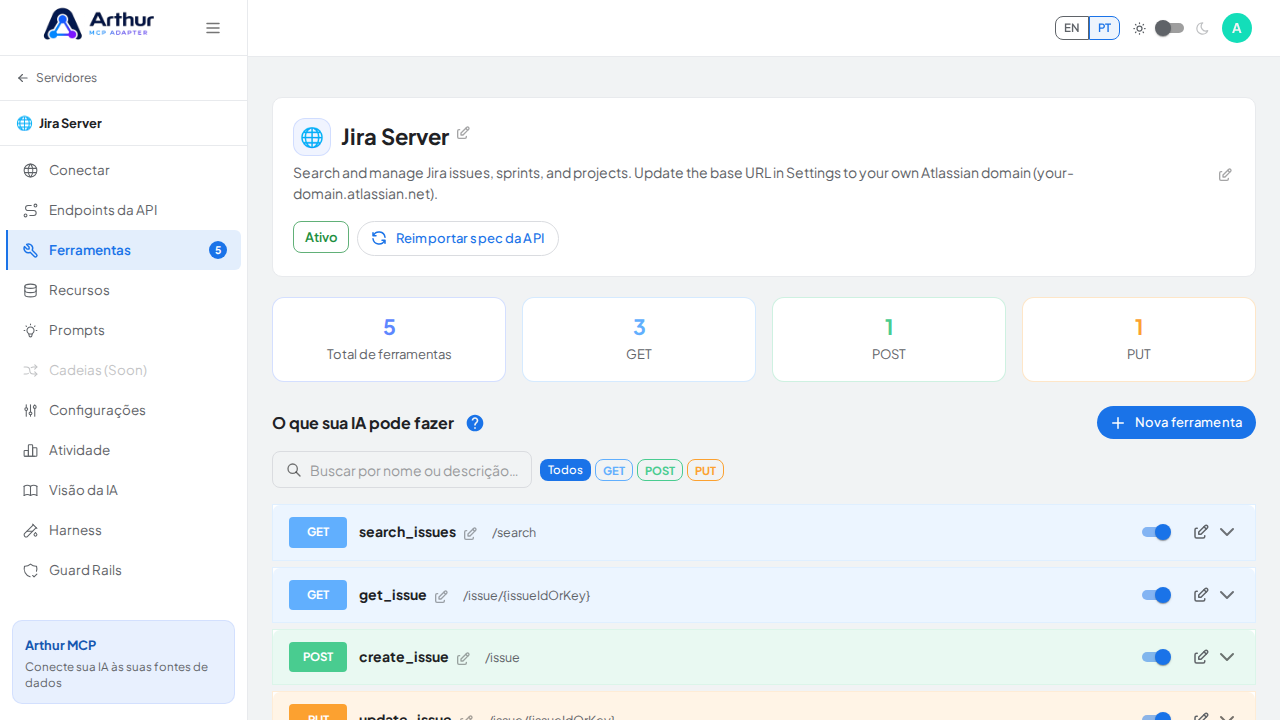Click Total de ferramentas card
This screenshot has width=1280, height=720.
[x=389, y=339]
